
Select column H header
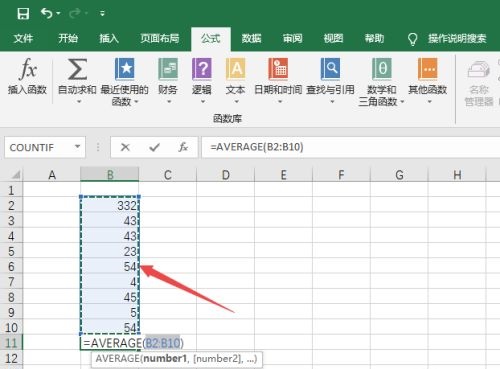click(x=457, y=175)
